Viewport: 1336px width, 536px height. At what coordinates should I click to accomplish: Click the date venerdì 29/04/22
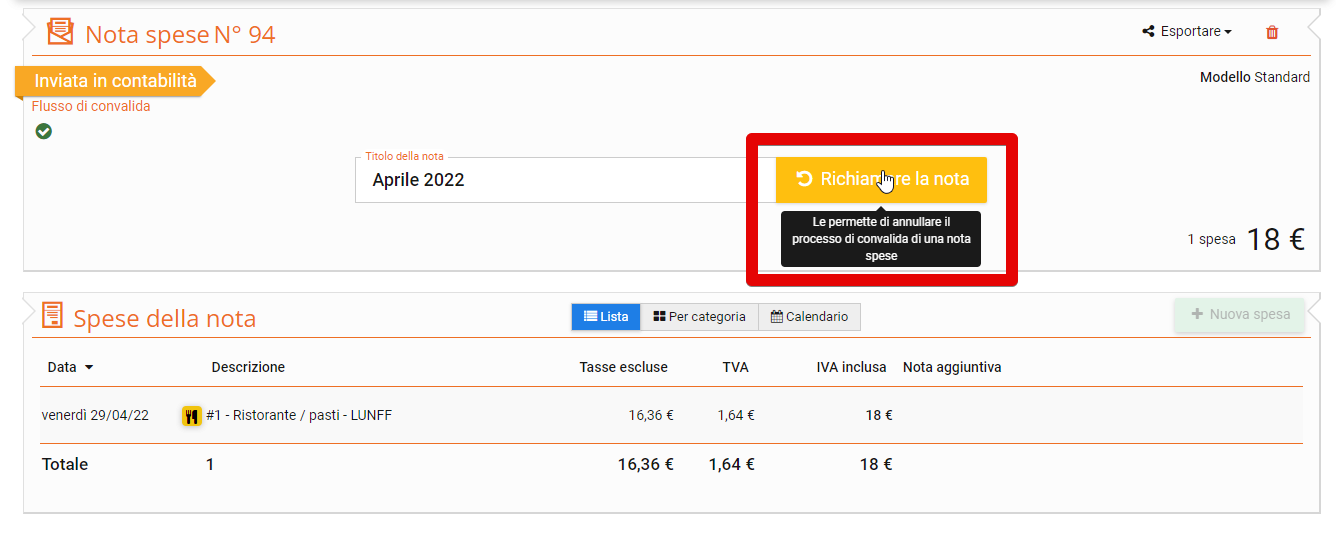tap(95, 415)
